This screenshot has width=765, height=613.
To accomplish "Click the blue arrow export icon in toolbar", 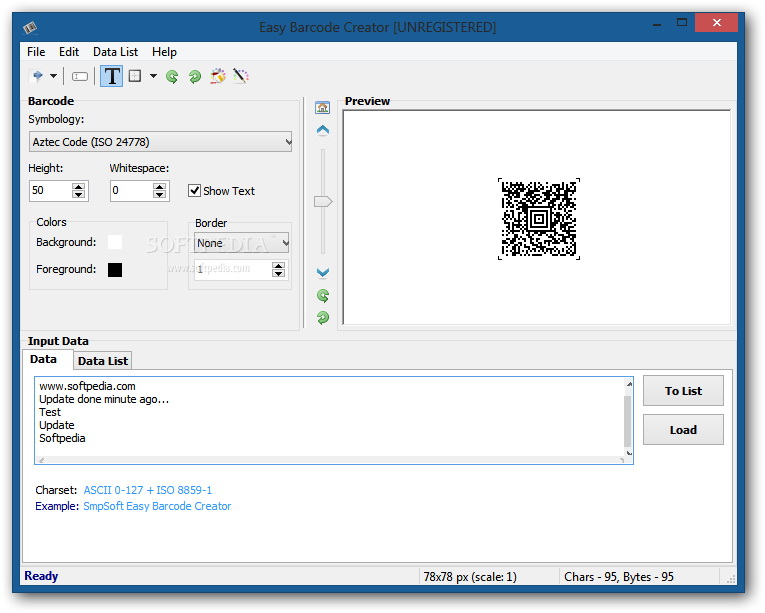I will point(37,76).
